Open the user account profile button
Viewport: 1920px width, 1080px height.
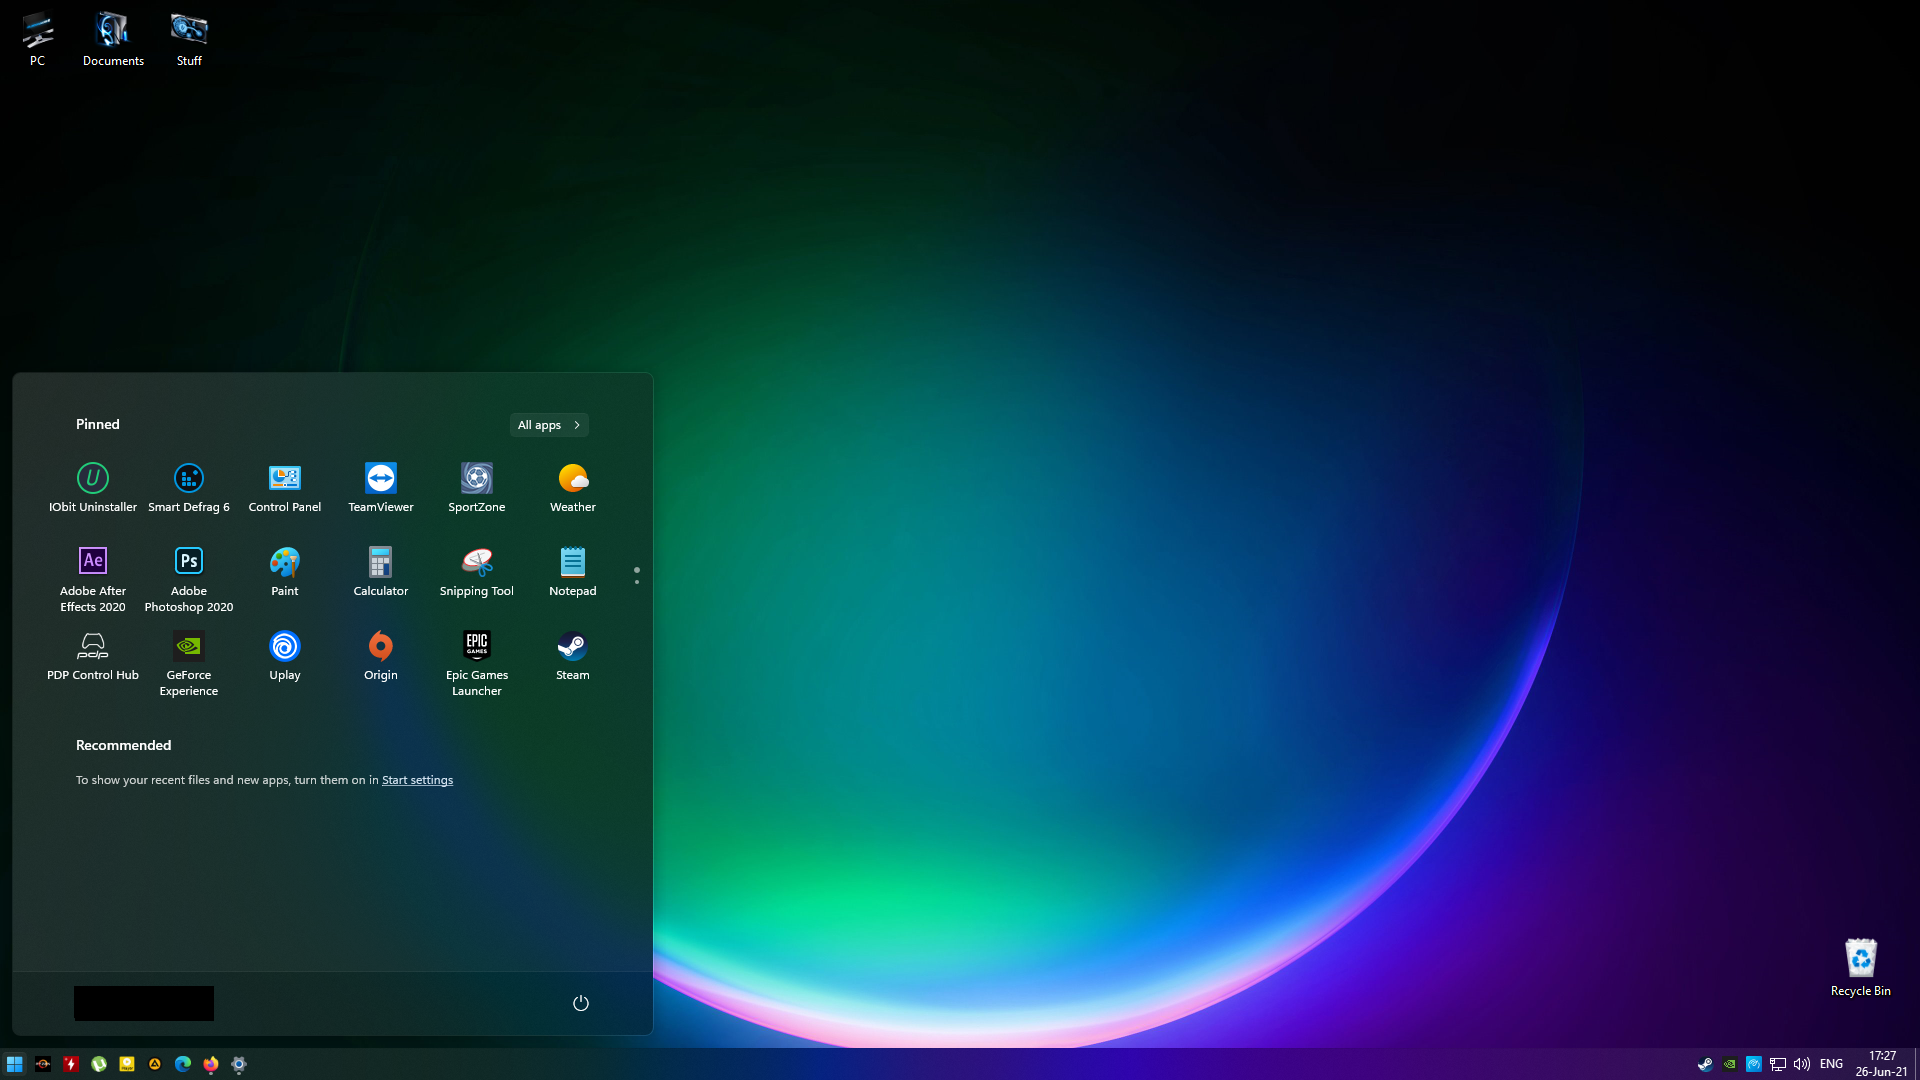tap(144, 1003)
